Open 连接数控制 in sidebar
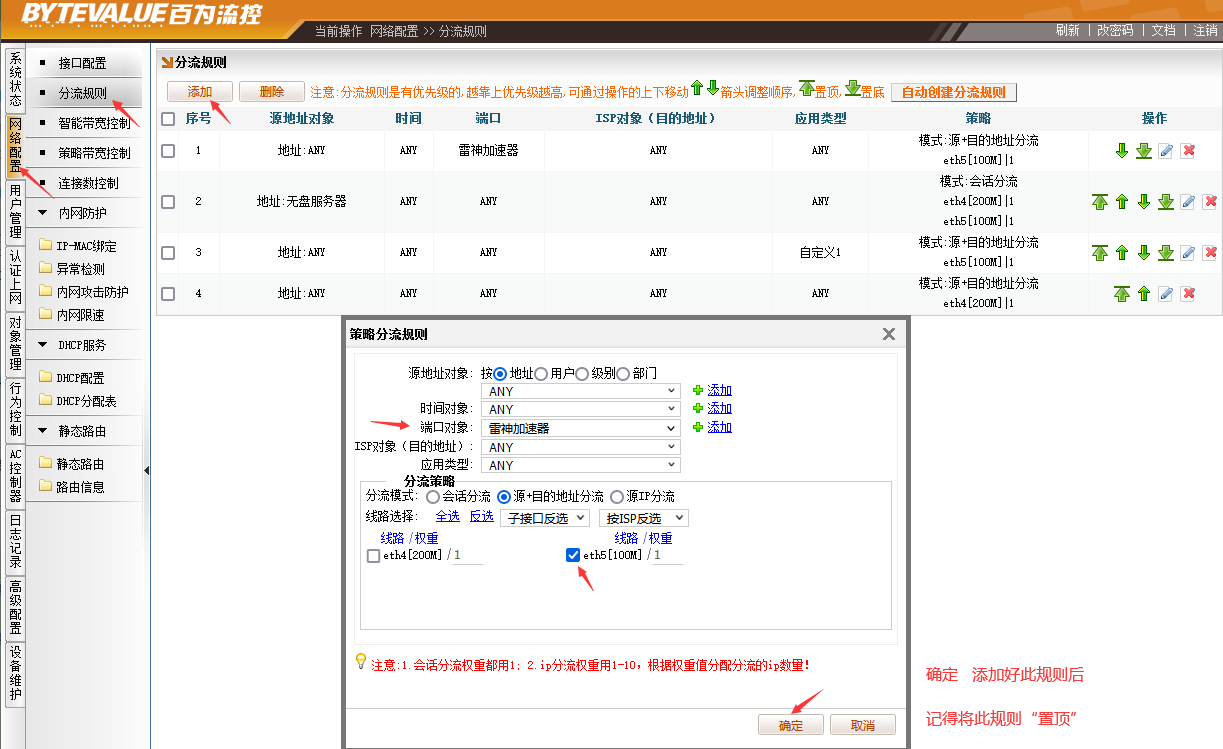This screenshot has height=749, width=1223. [88, 184]
